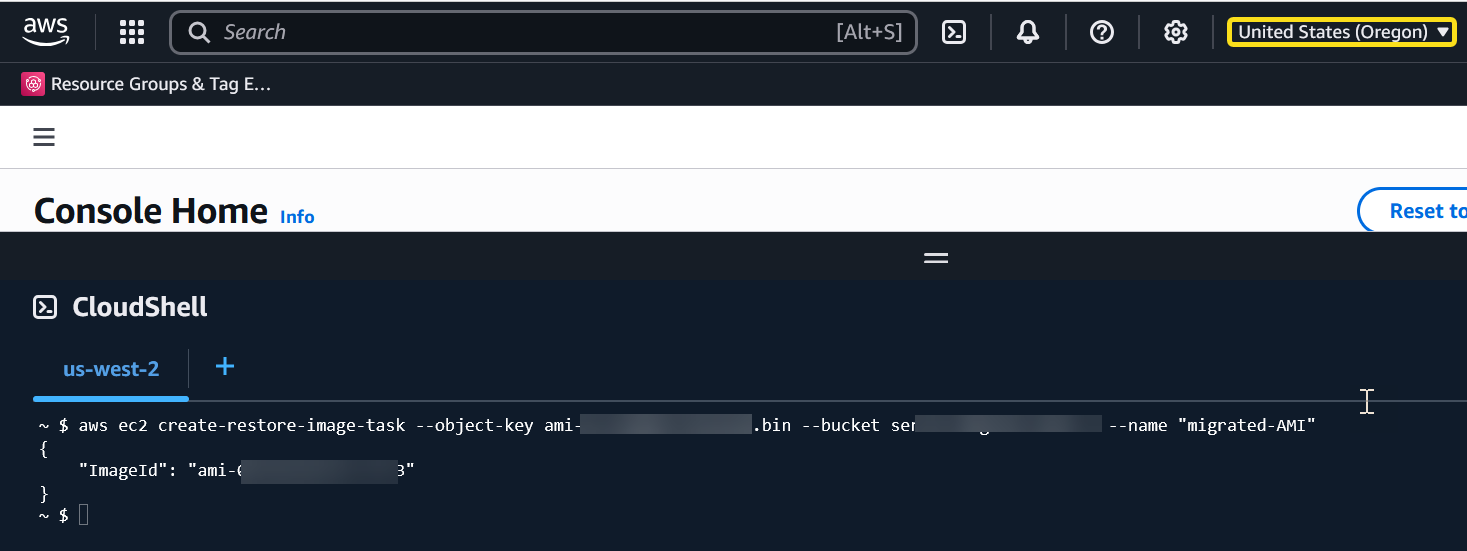The width and height of the screenshot is (1467, 551).
Task: Open the Resource Groups & Tag Editor shortcut
Action: pyautogui.click(x=160, y=84)
